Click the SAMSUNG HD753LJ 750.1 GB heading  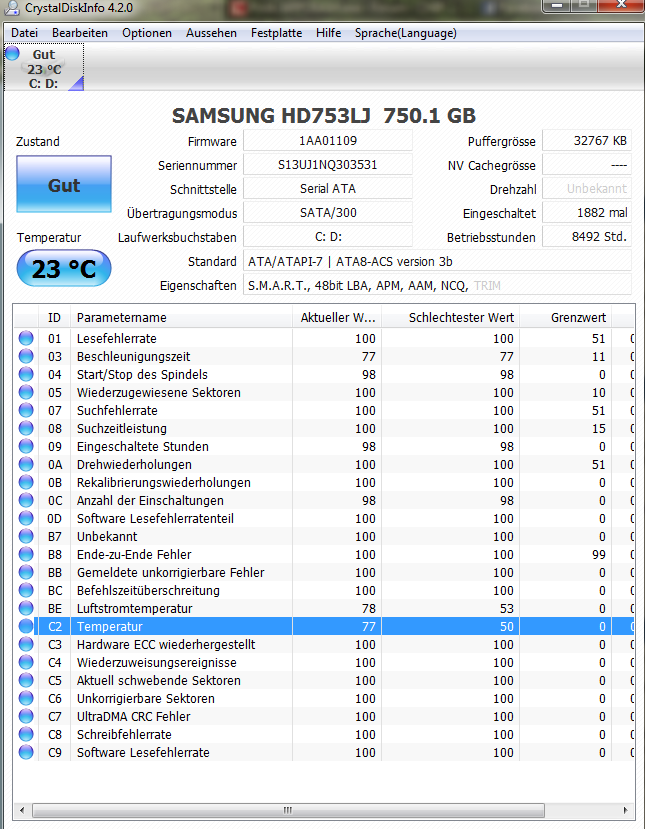click(x=324, y=115)
